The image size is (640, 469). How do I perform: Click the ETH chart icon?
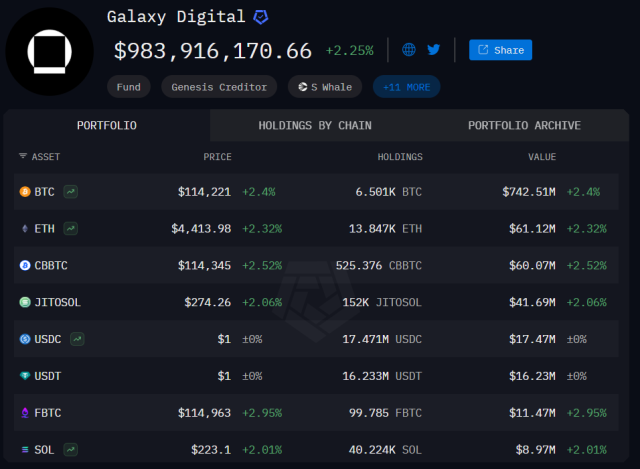71,228
